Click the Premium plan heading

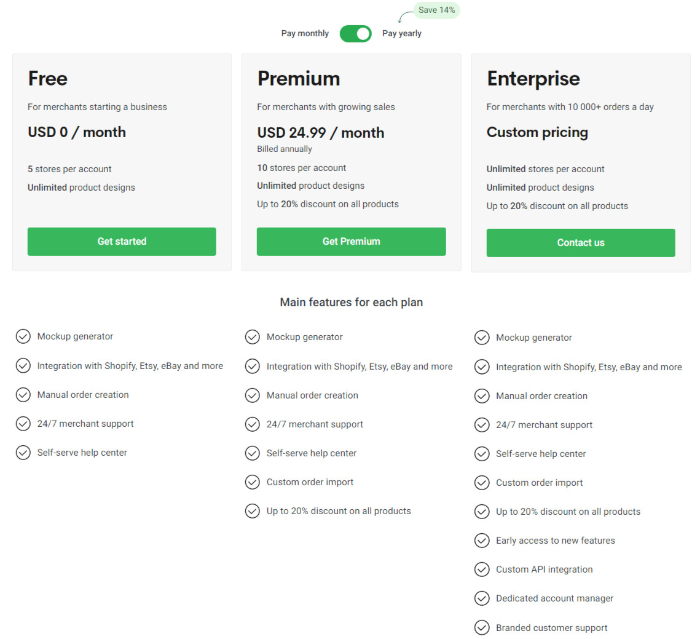click(x=299, y=79)
